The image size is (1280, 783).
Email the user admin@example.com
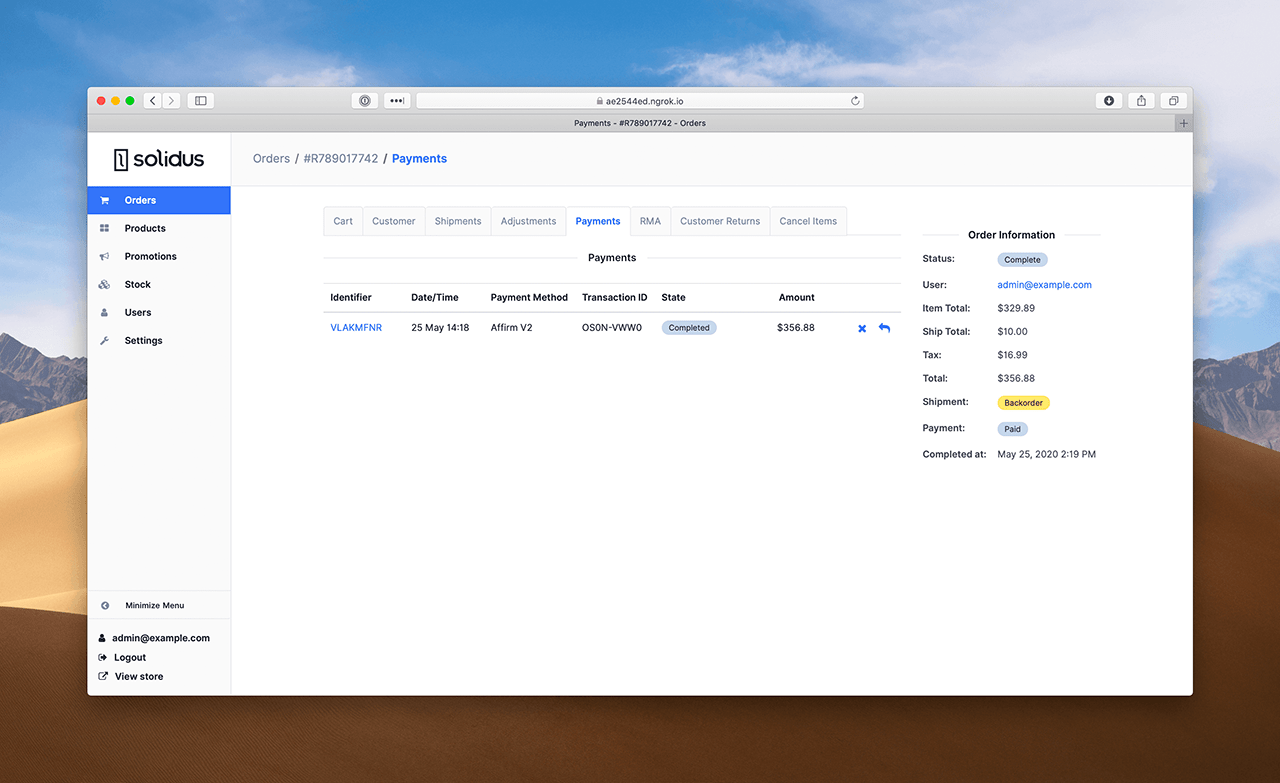tap(1044, 284)
